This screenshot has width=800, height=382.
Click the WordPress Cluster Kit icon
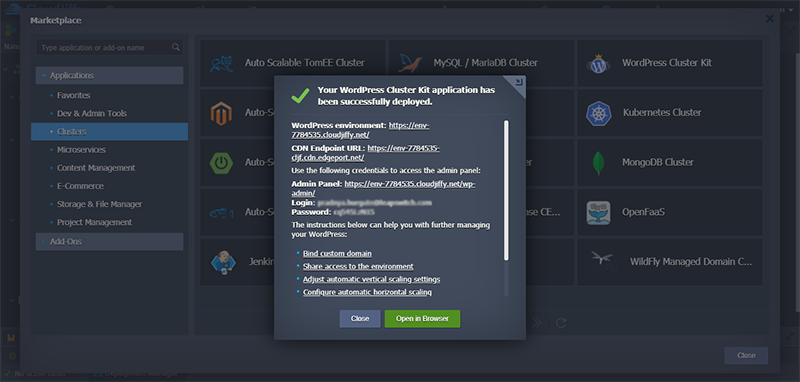[598, 64]
